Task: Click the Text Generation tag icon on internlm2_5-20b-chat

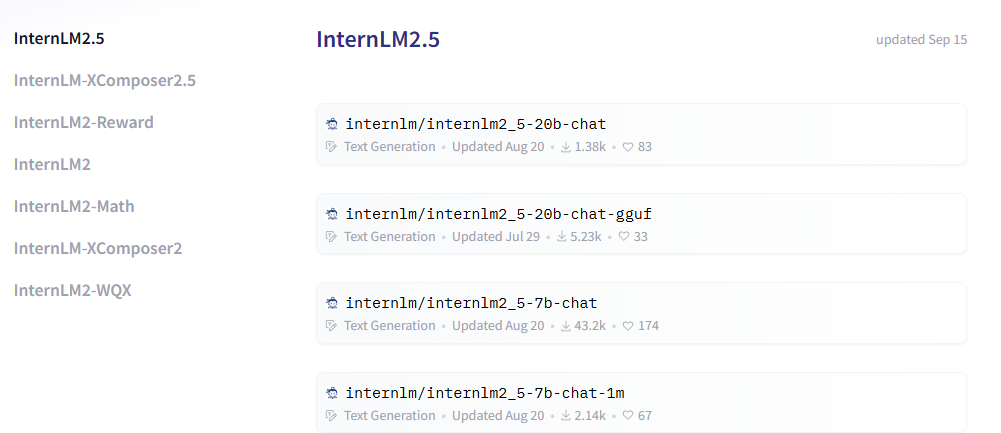Action: click(332, 147)
